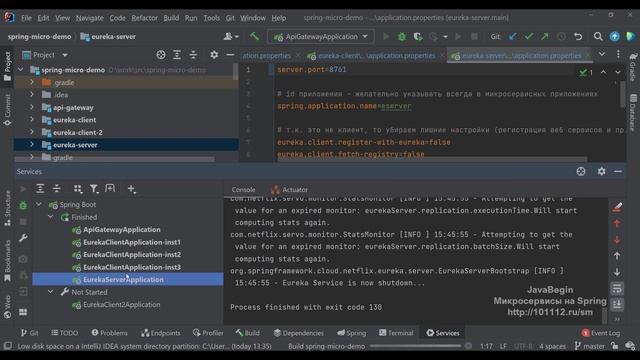Screen dimensions: 640x360
Task: Click the Build project hammer icon
Action: 254,37
